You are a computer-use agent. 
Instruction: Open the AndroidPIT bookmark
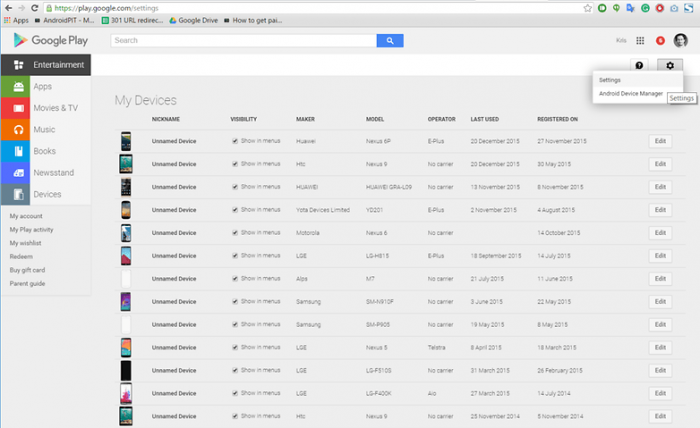[x=64, y=20]
